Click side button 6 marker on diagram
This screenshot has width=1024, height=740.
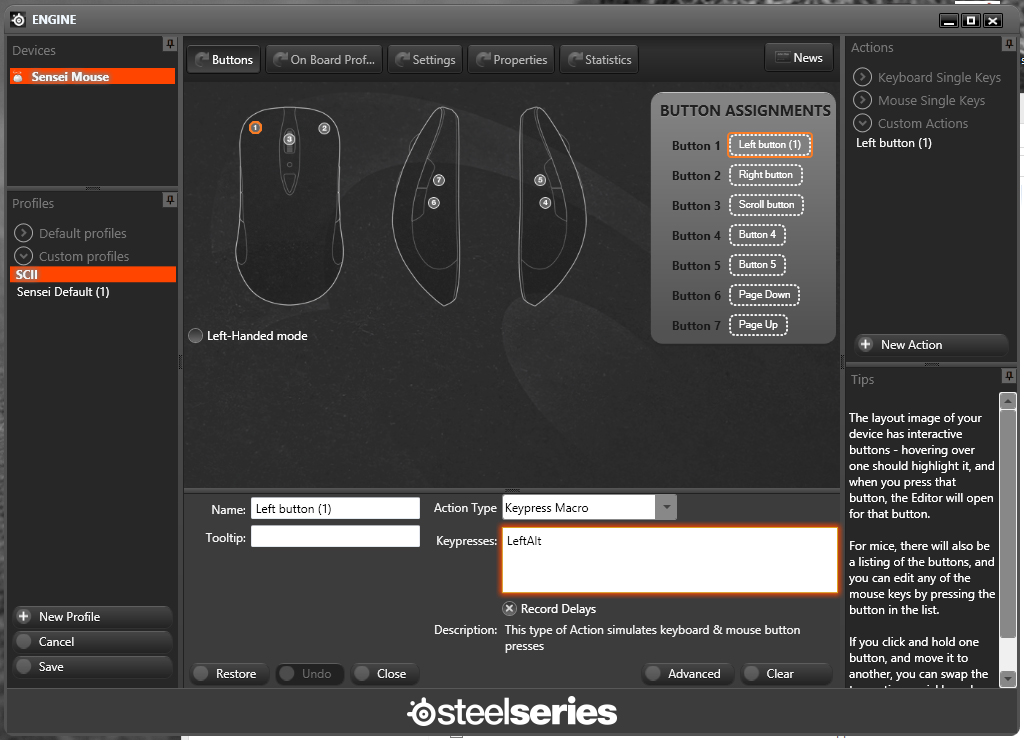click(x=434, y=203)
